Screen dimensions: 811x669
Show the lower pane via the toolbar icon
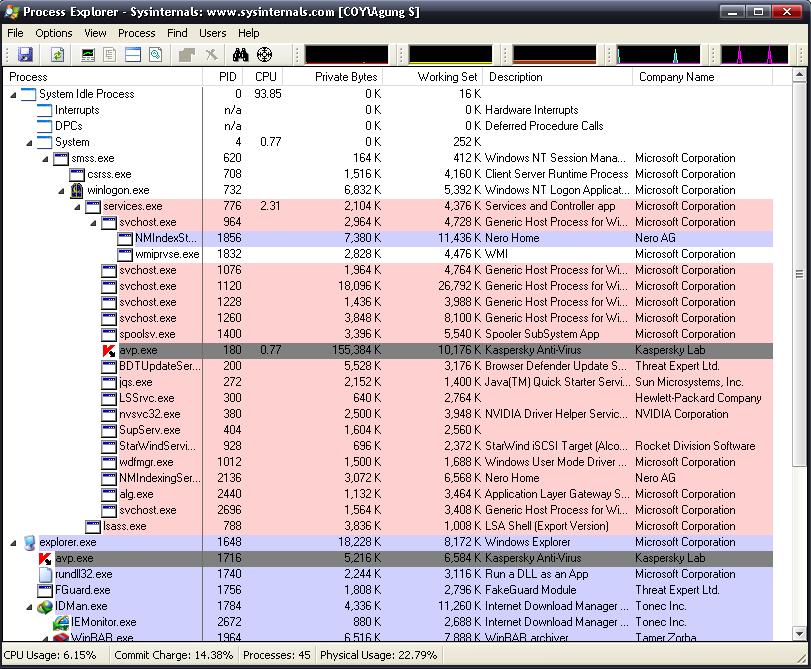(132, 55)
